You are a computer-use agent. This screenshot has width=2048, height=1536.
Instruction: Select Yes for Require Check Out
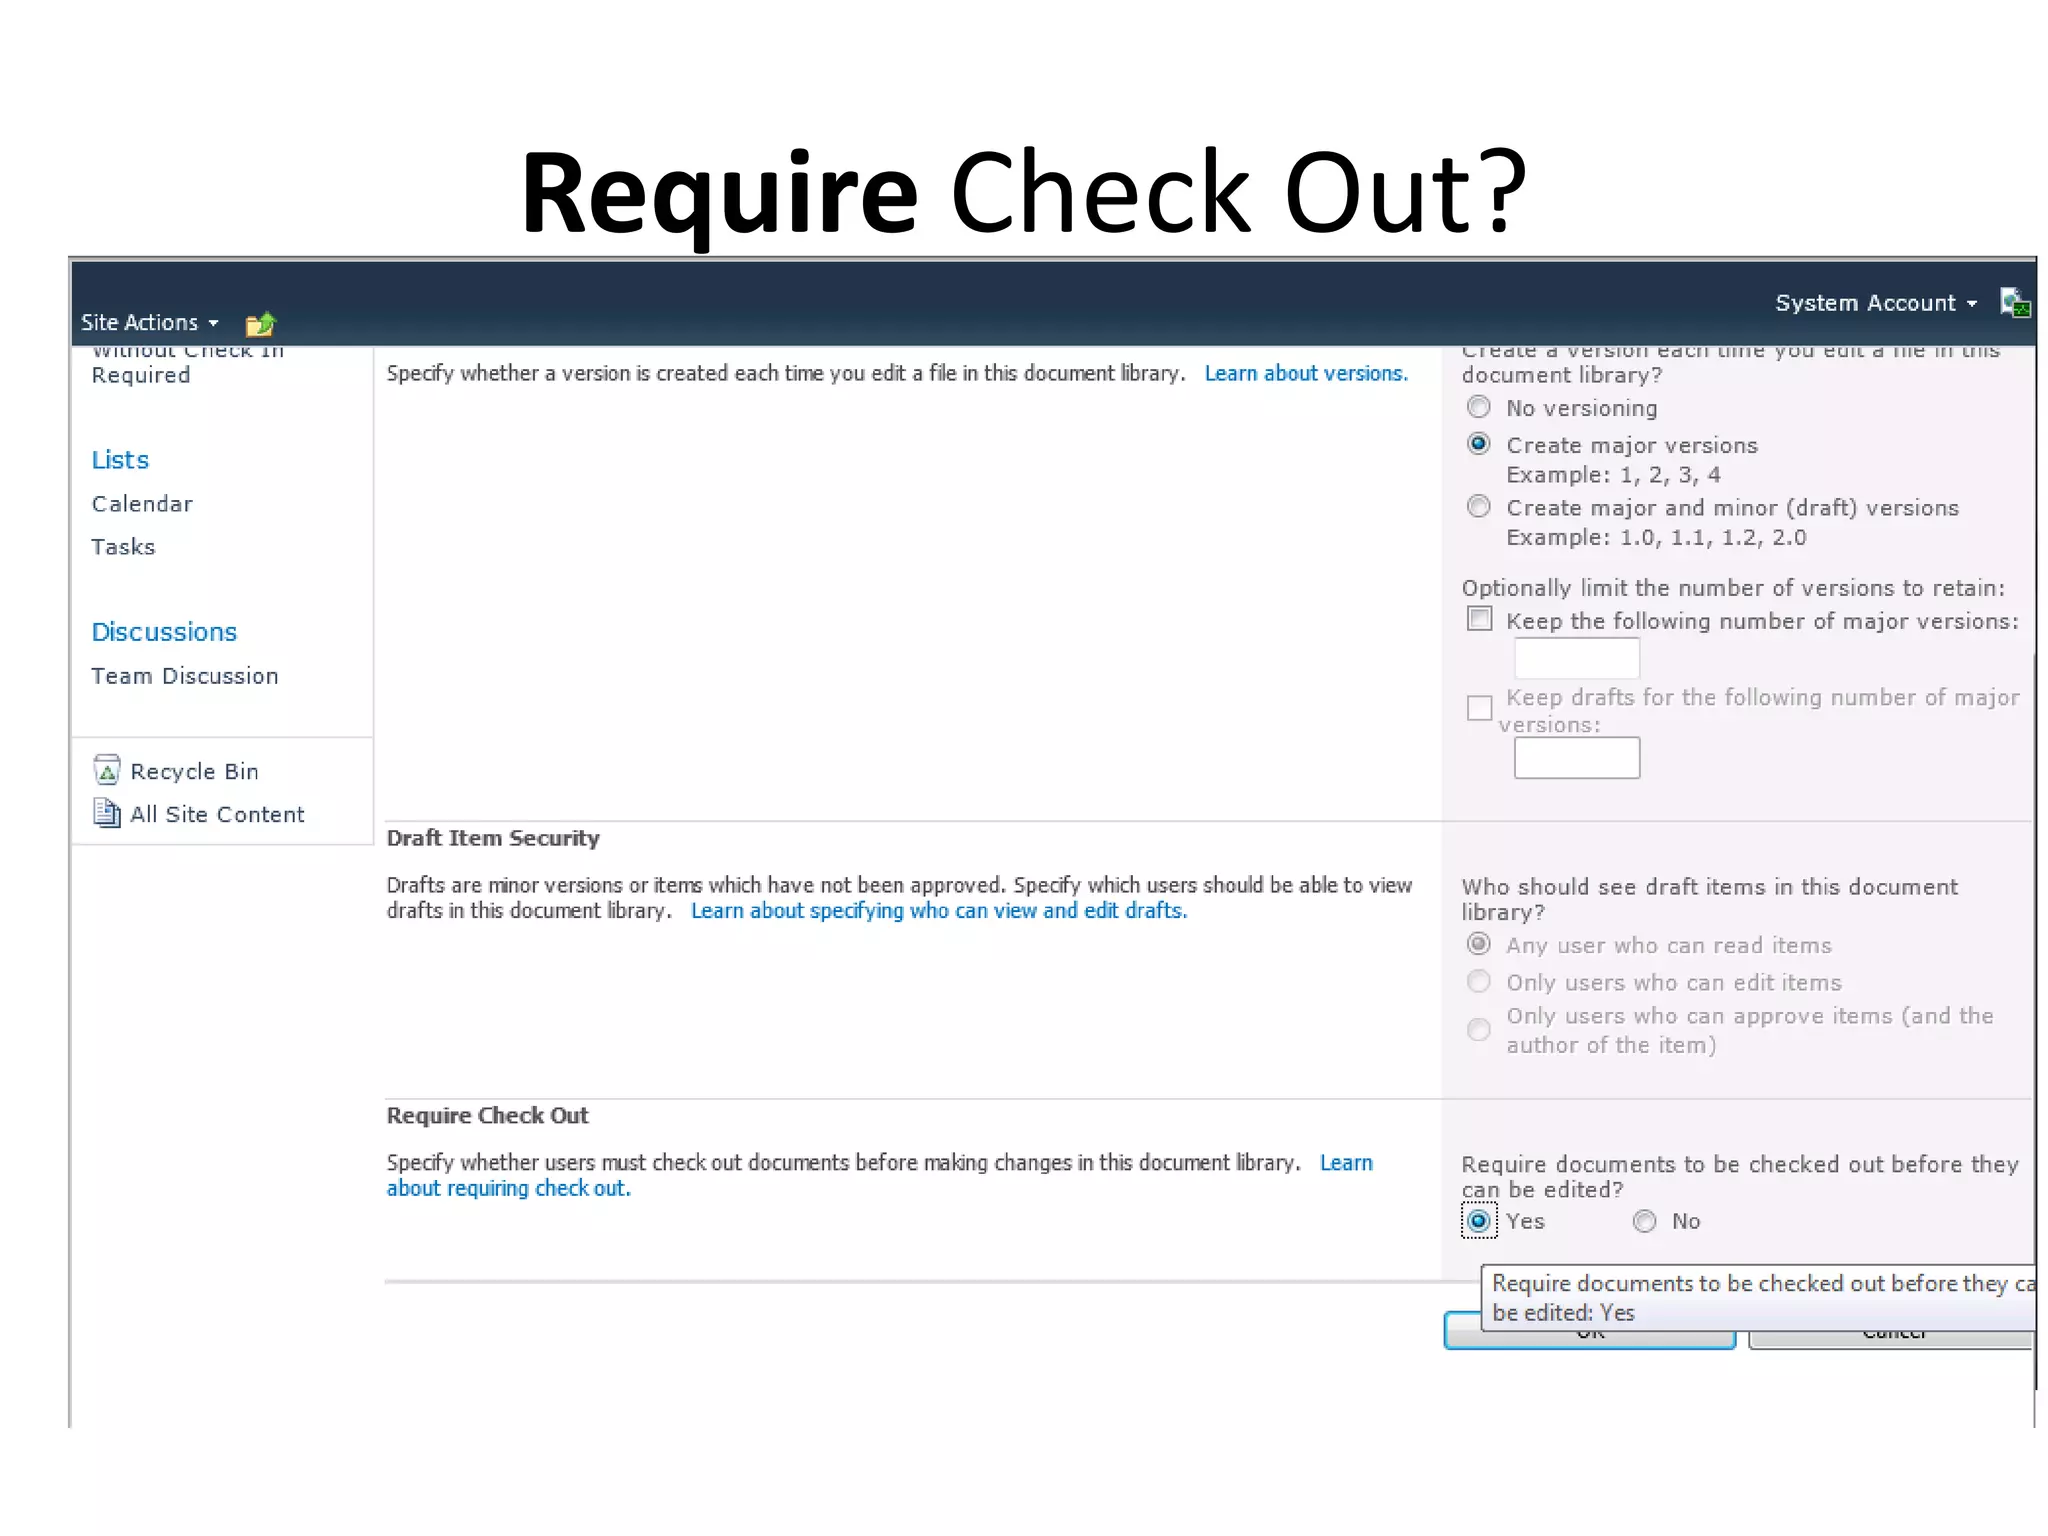[1478, 1221]
